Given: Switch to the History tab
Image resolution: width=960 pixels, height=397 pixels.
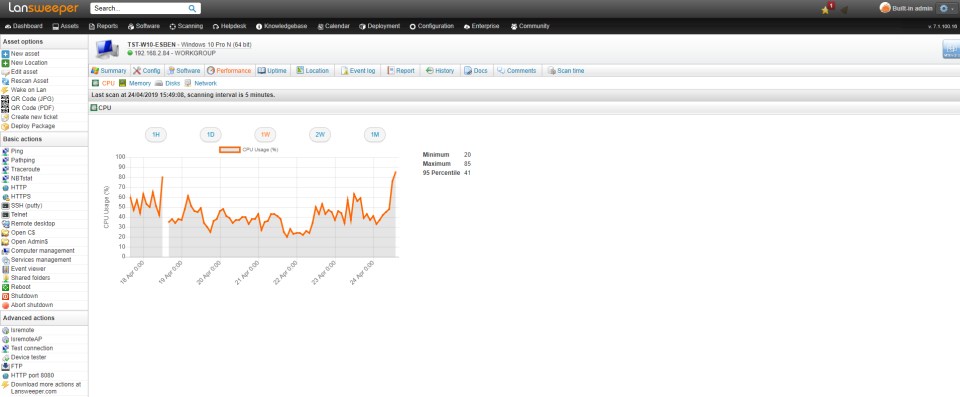Looking at the screenshot, I should [440, 70].
